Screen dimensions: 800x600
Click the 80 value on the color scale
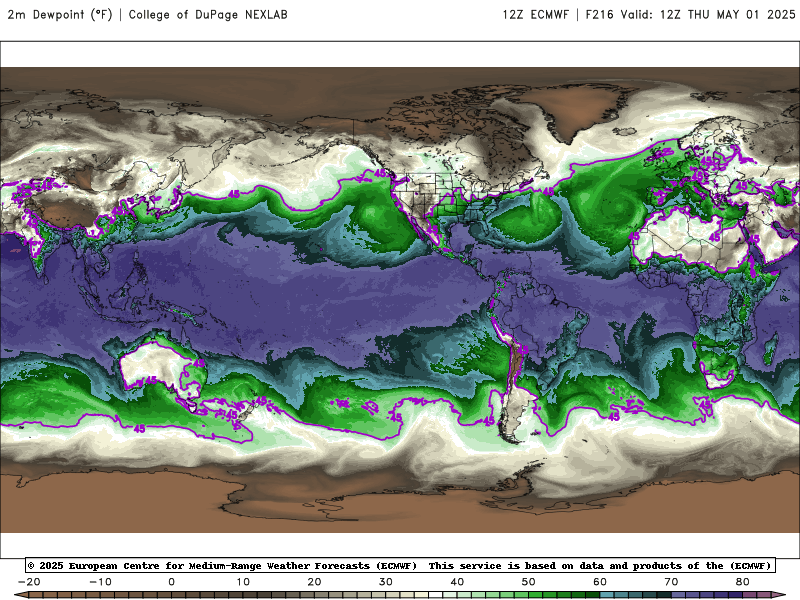(743, 582)
